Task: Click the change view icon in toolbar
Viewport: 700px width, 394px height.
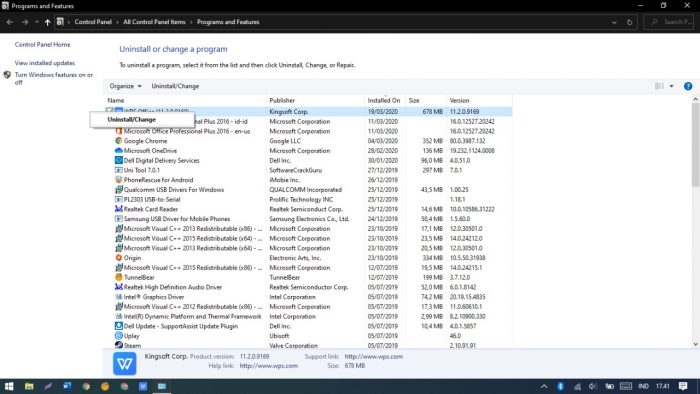Action: [x=659, y=86]
